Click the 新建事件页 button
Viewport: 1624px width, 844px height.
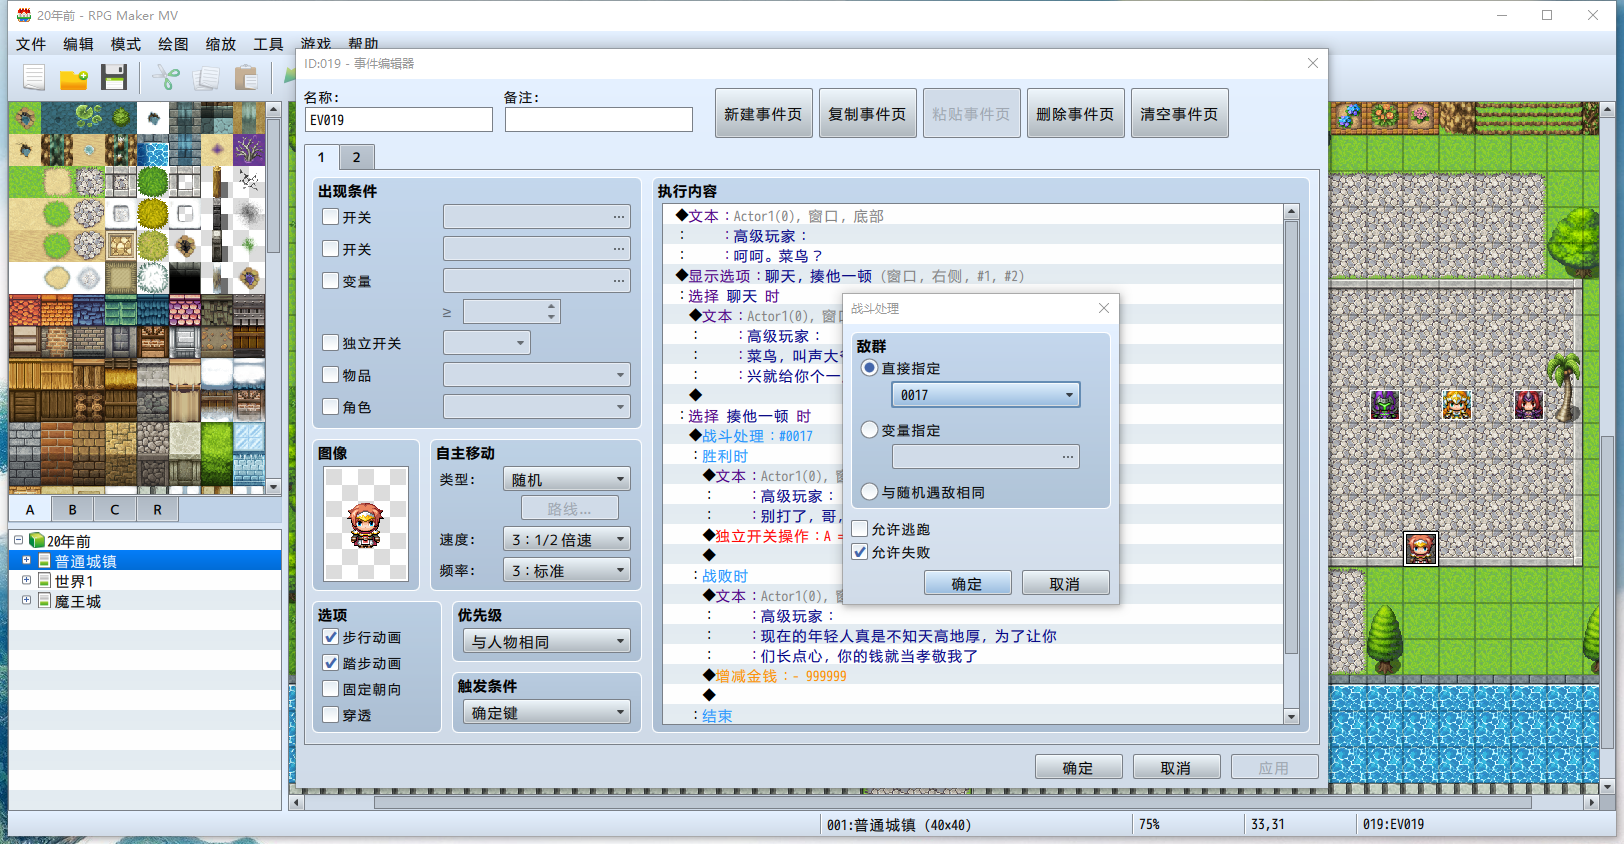coord(763,114)
